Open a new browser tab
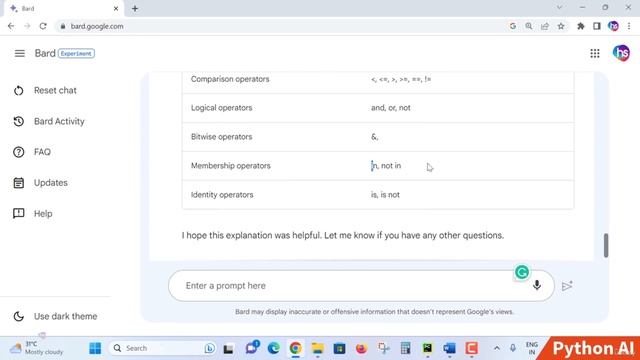The image size is (640, 360). click(135, 8)
